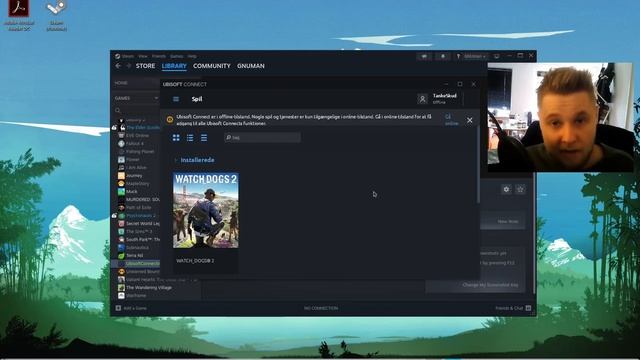The image size is (640, 360).
Task: Select Terra Nil in the Steam game list
Action: [135, 256]
